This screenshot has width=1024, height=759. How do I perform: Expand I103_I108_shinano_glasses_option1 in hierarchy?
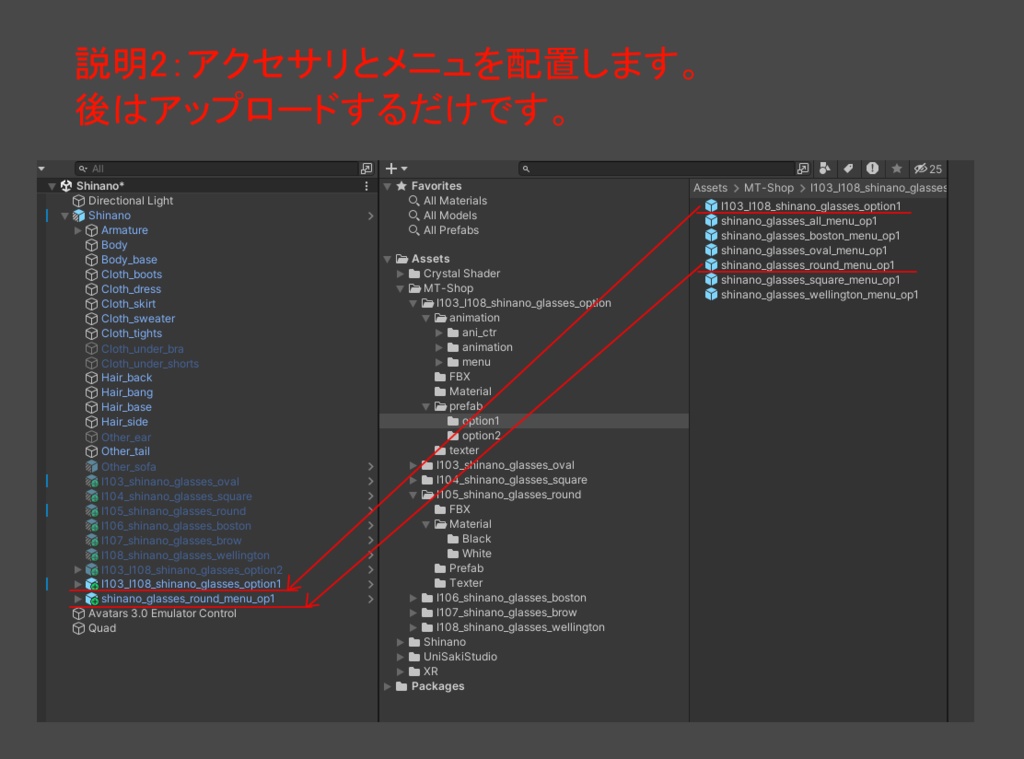[x=78, y=584]
